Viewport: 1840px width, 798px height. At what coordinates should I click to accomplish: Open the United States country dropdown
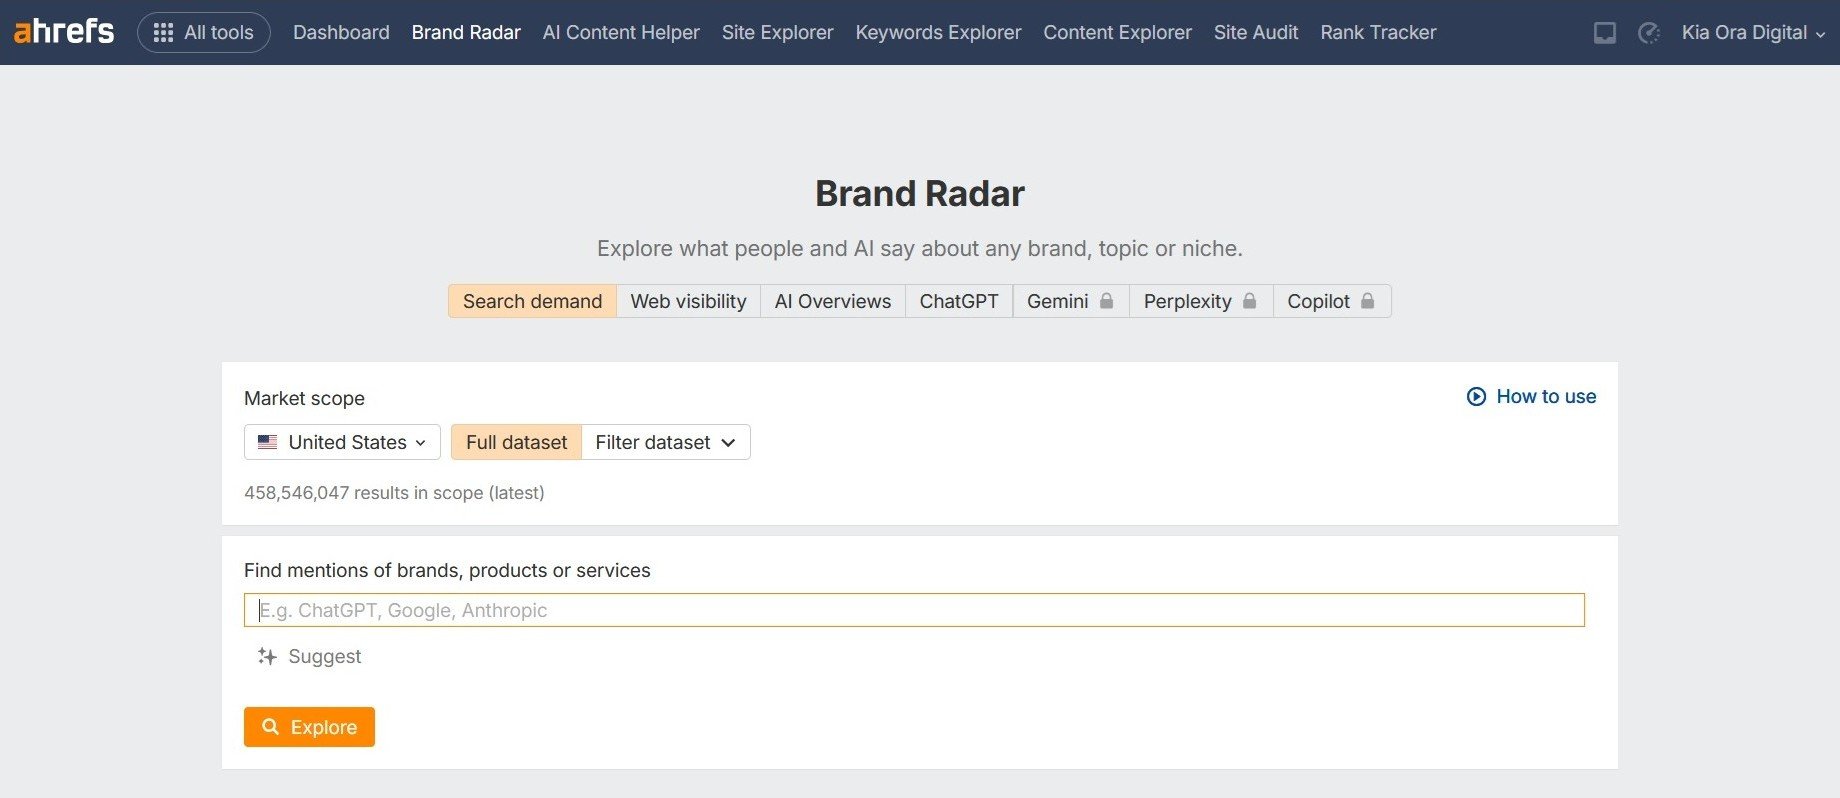[342, 442]
